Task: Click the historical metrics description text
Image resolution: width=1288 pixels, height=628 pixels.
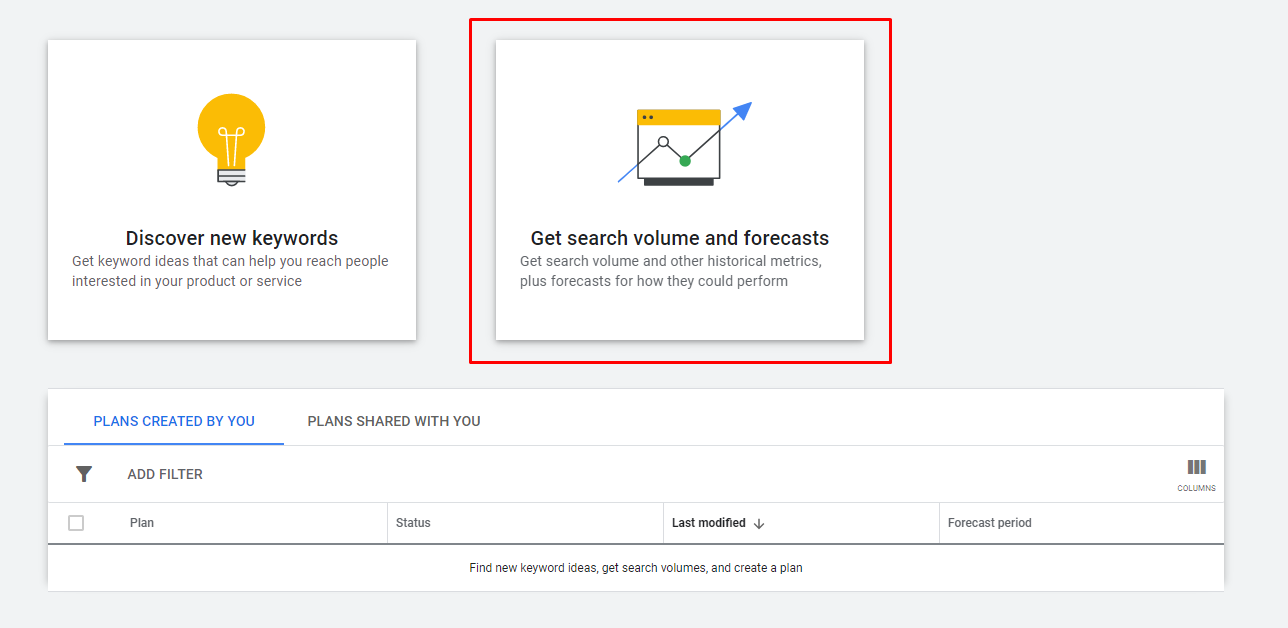Action: point(670,271)
